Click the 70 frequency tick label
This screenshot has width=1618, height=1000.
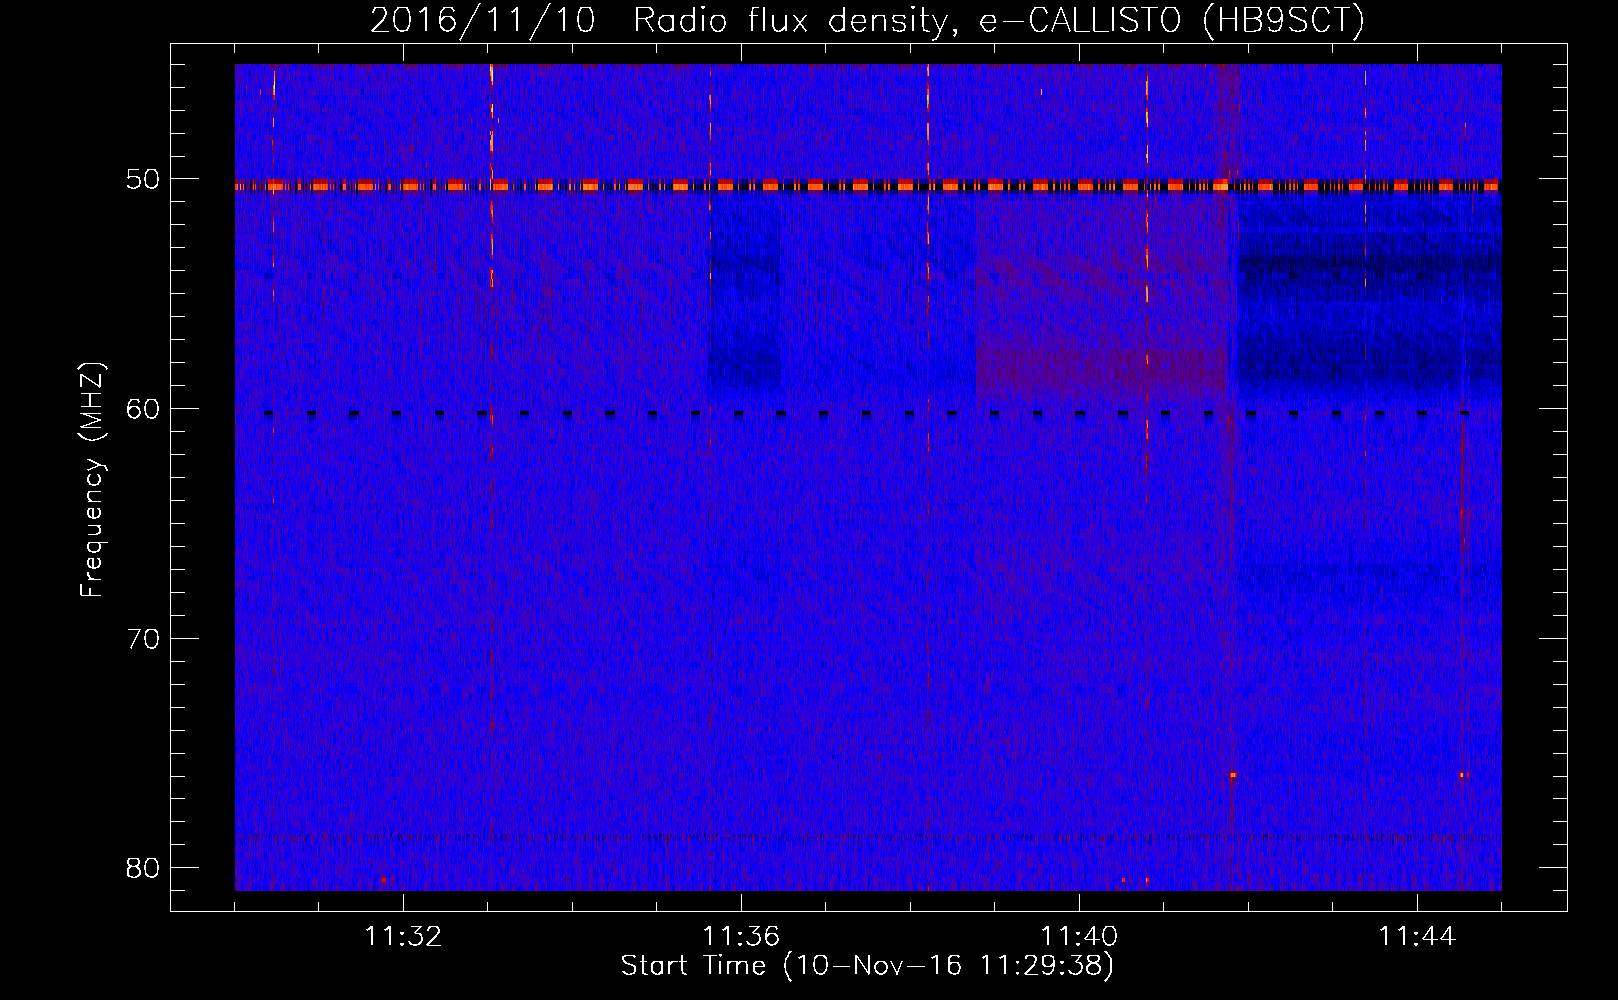pyautogui.click(x=143, y=639)
